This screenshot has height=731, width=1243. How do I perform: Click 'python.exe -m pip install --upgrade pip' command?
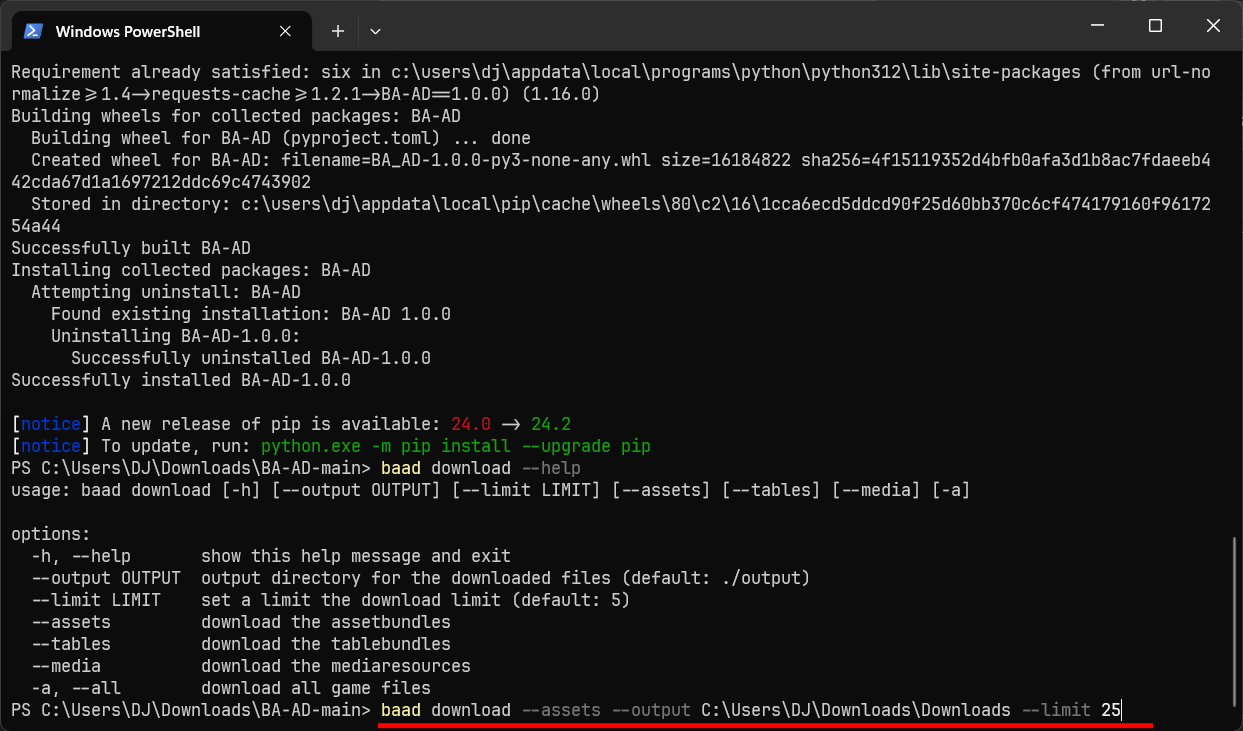coord(456,446)
